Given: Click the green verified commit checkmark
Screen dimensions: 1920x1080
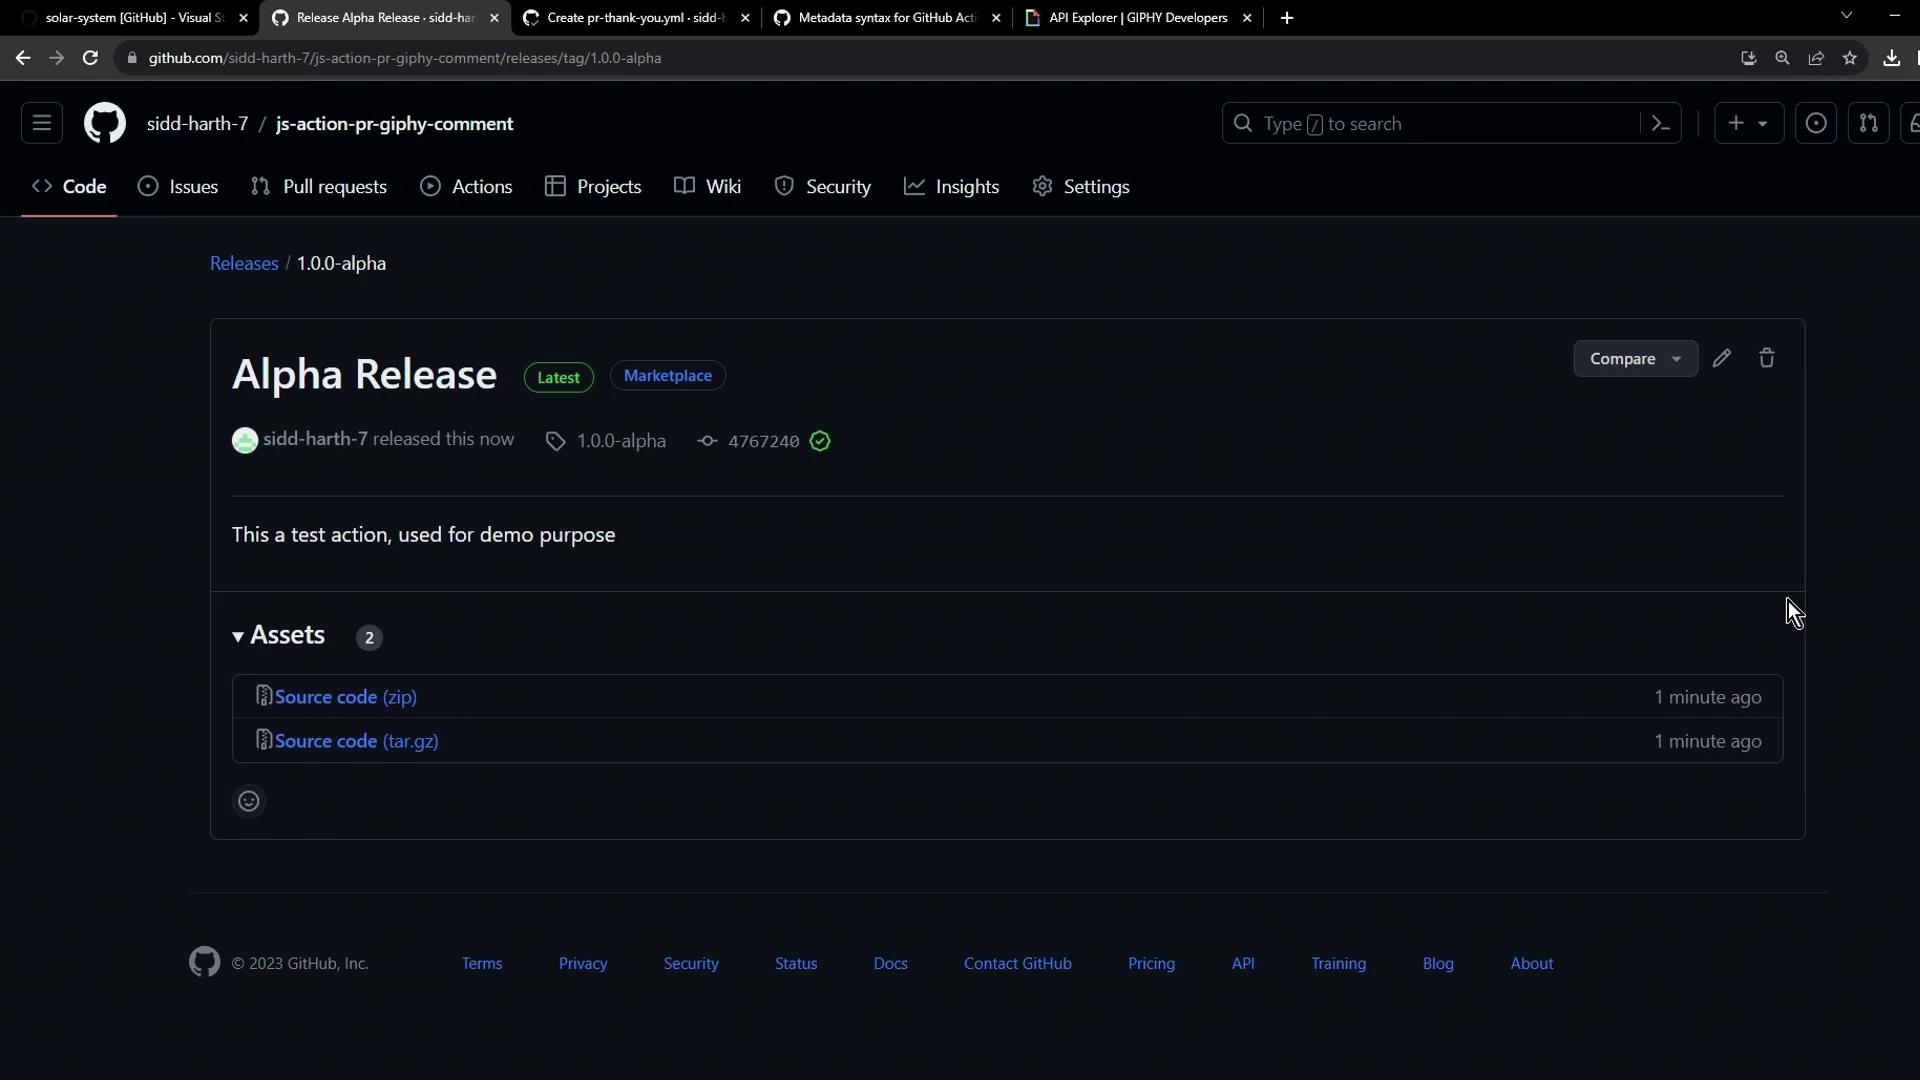Looking at the screenshot, I should [820, 441].
